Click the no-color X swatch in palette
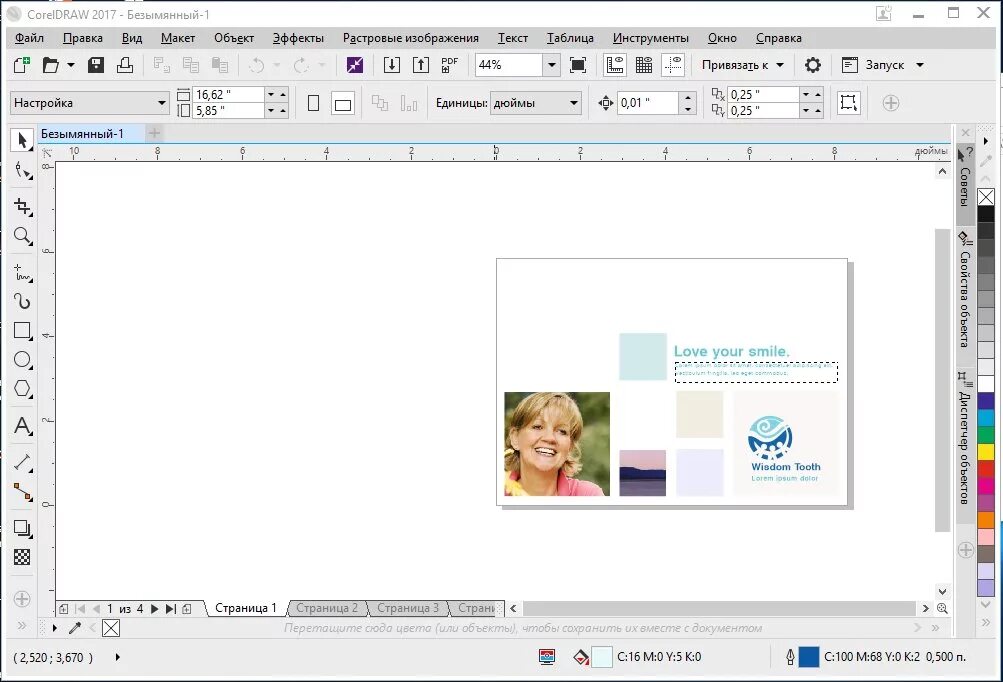This screenshot has height=682, width=1003. point(986,197)
